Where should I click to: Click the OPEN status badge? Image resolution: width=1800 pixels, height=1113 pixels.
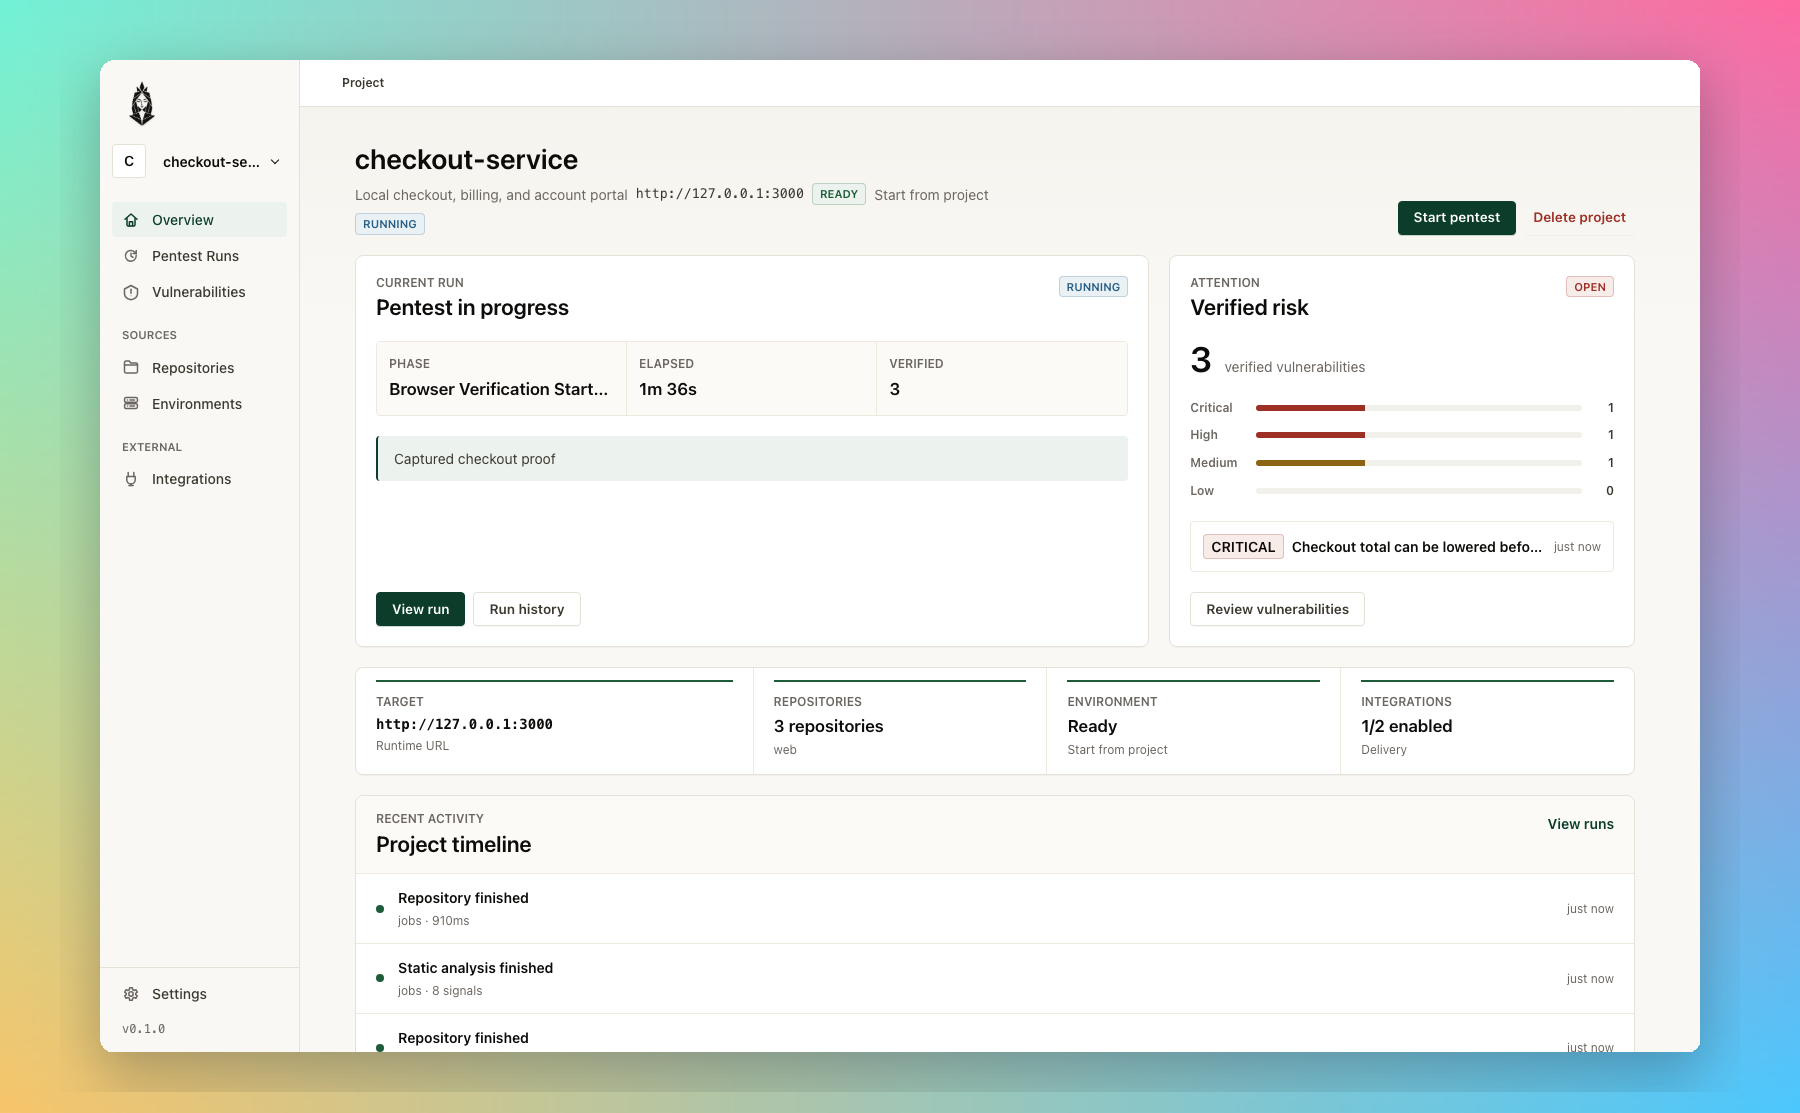coord(1590,287)
